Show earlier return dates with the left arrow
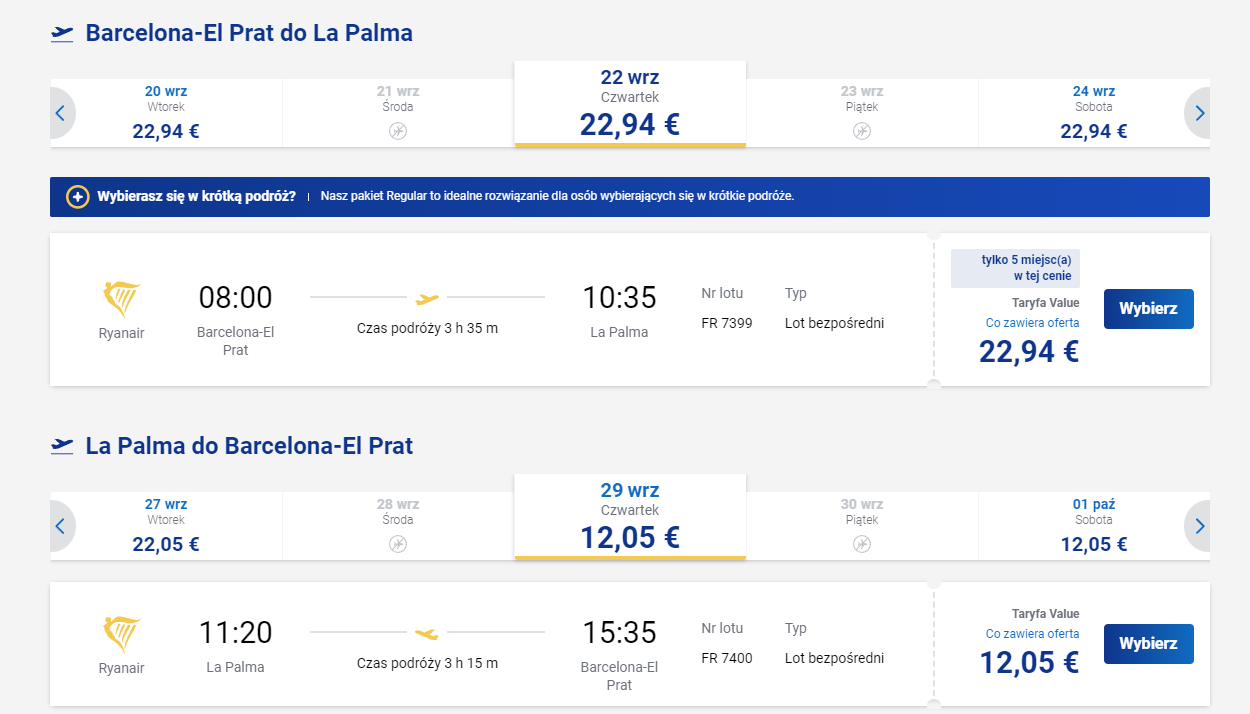 coord(62,526)
